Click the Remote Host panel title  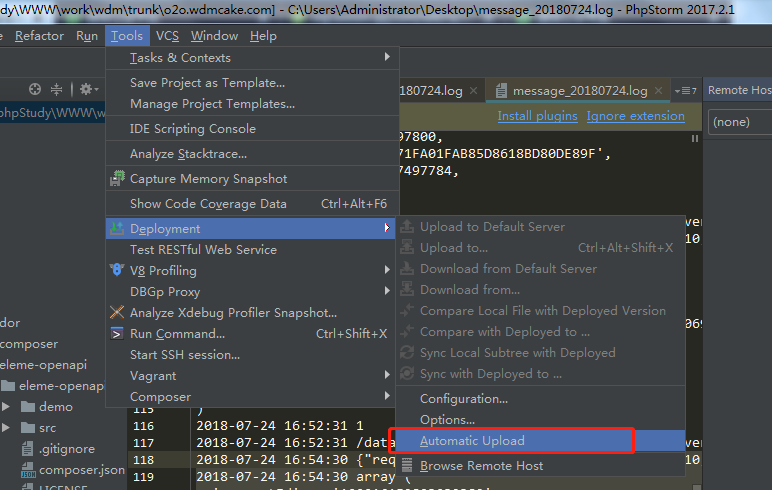(740, 90)
